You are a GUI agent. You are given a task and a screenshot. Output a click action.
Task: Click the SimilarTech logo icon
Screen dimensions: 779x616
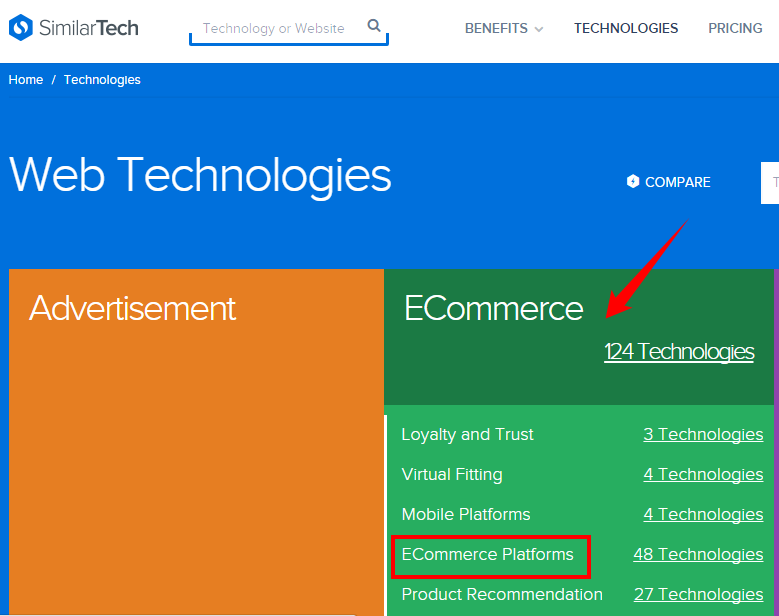pos(21,27)
